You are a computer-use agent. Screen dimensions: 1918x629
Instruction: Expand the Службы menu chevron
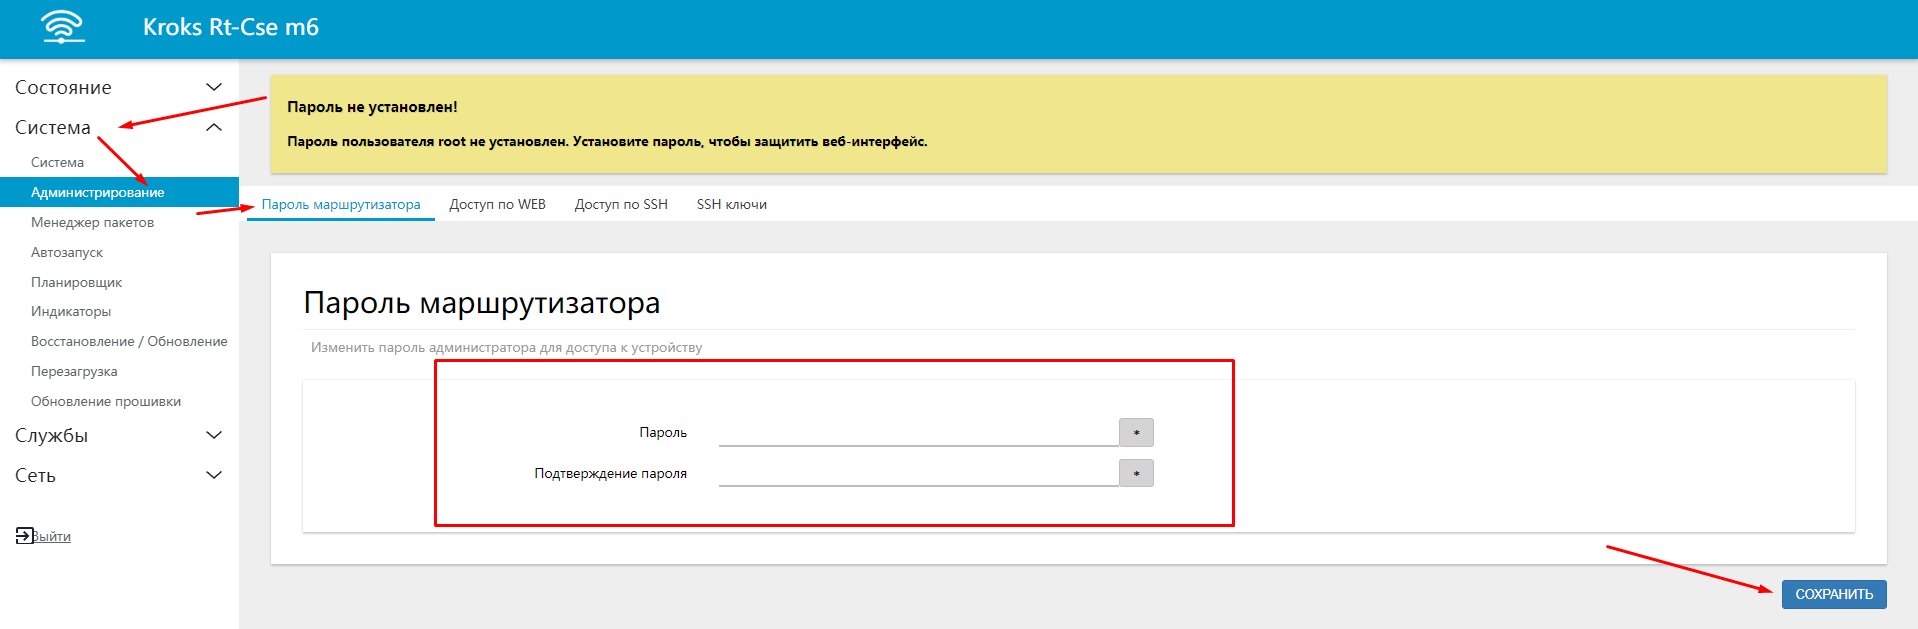click(x=213, y=435)
